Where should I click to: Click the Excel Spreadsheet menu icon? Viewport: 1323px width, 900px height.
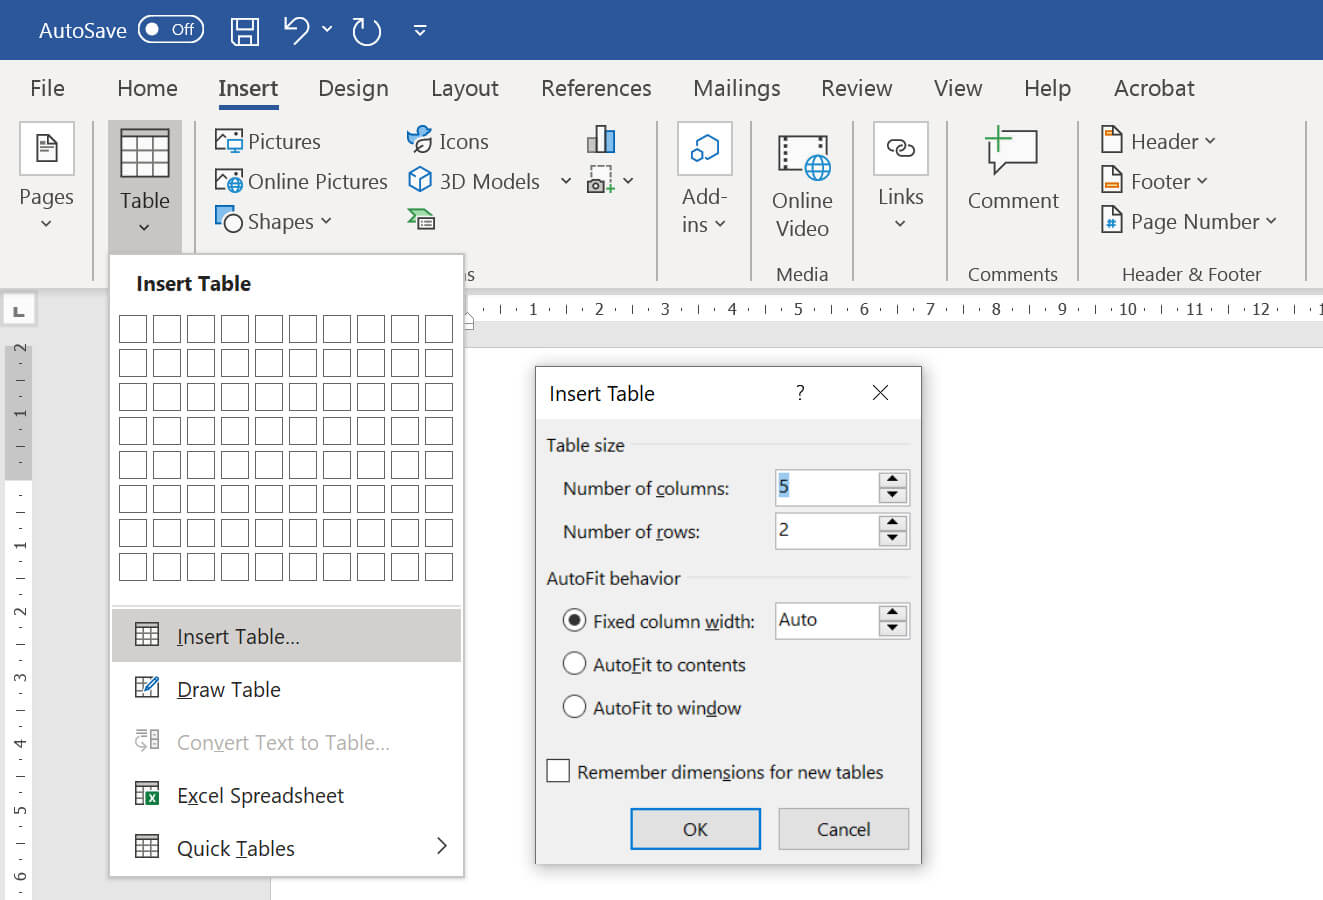147,794
